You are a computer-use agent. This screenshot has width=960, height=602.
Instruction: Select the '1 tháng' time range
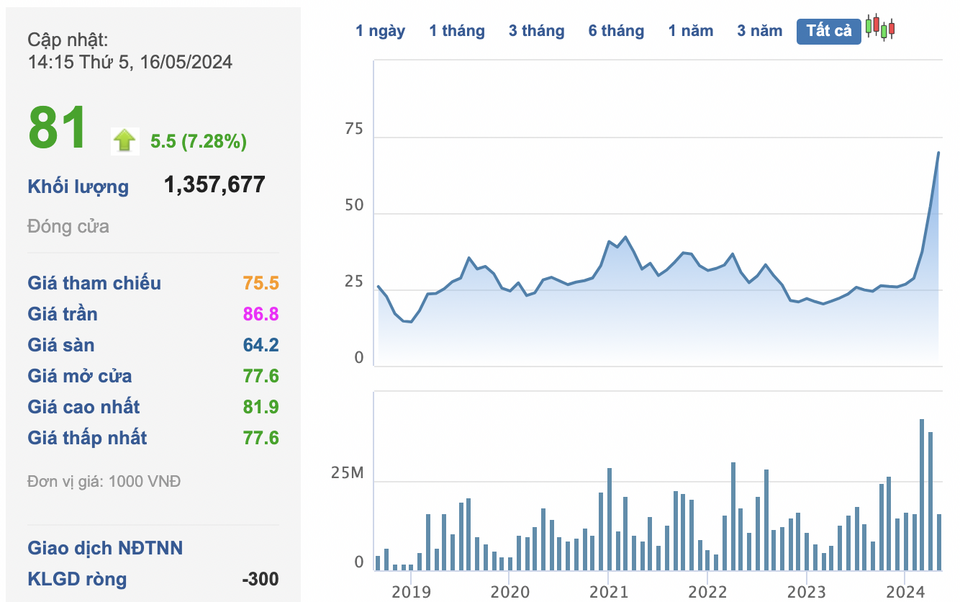point(457,31)
